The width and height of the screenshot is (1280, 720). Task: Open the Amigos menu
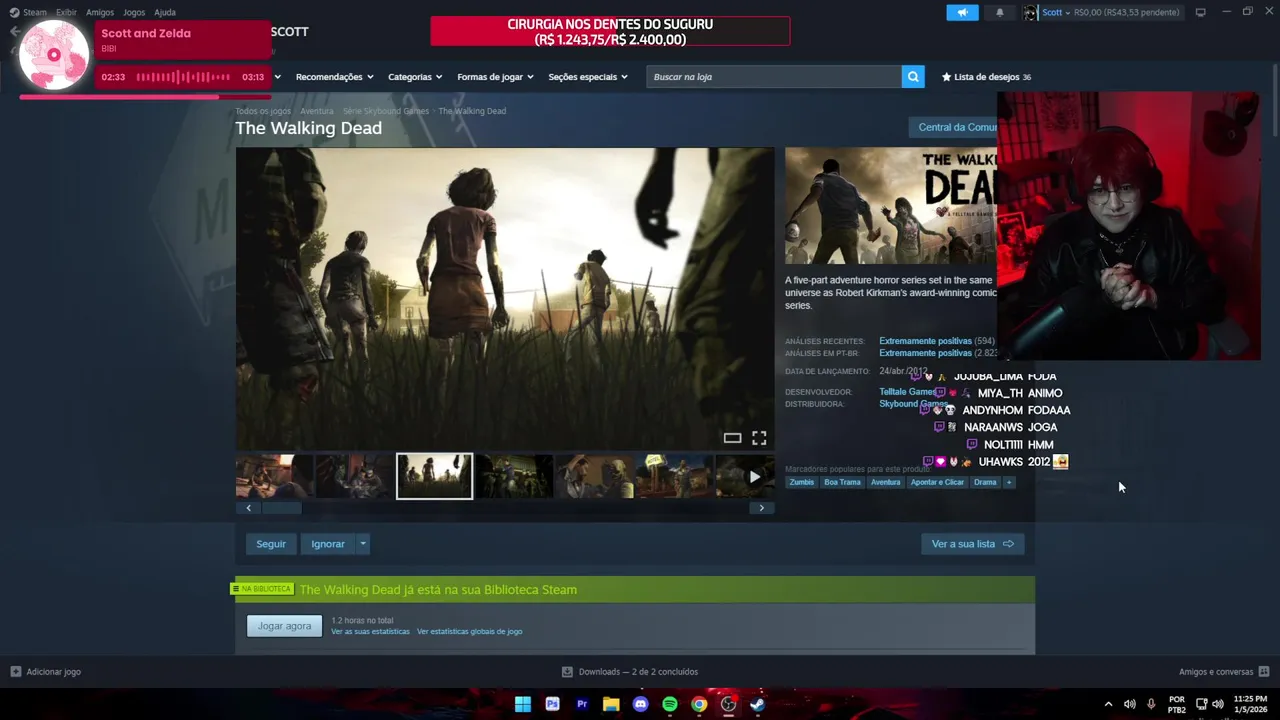click(x=100, y=12)
